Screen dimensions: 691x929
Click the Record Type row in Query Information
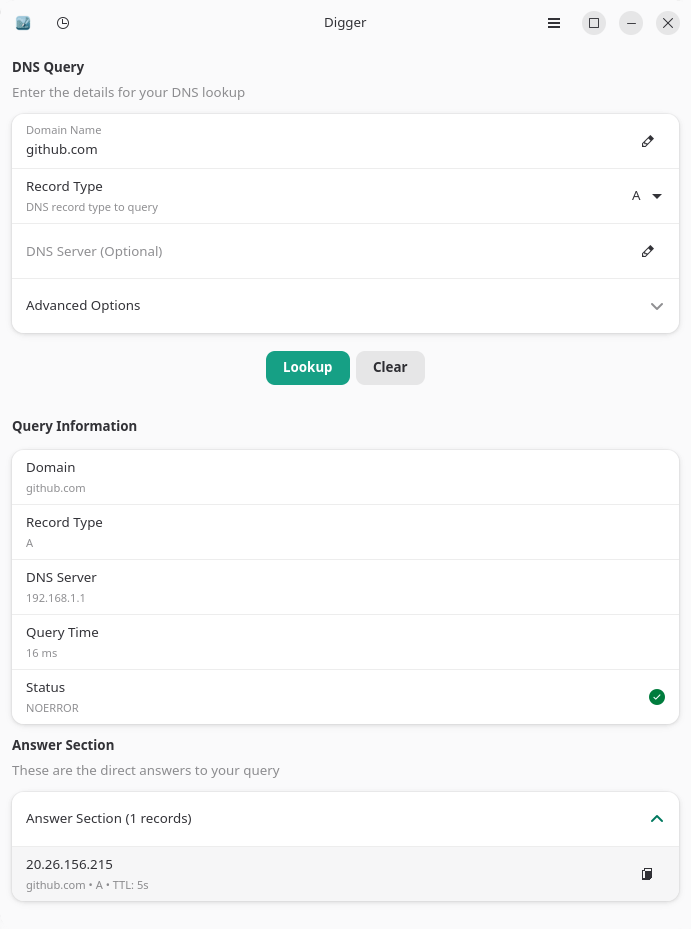(346, 532)
